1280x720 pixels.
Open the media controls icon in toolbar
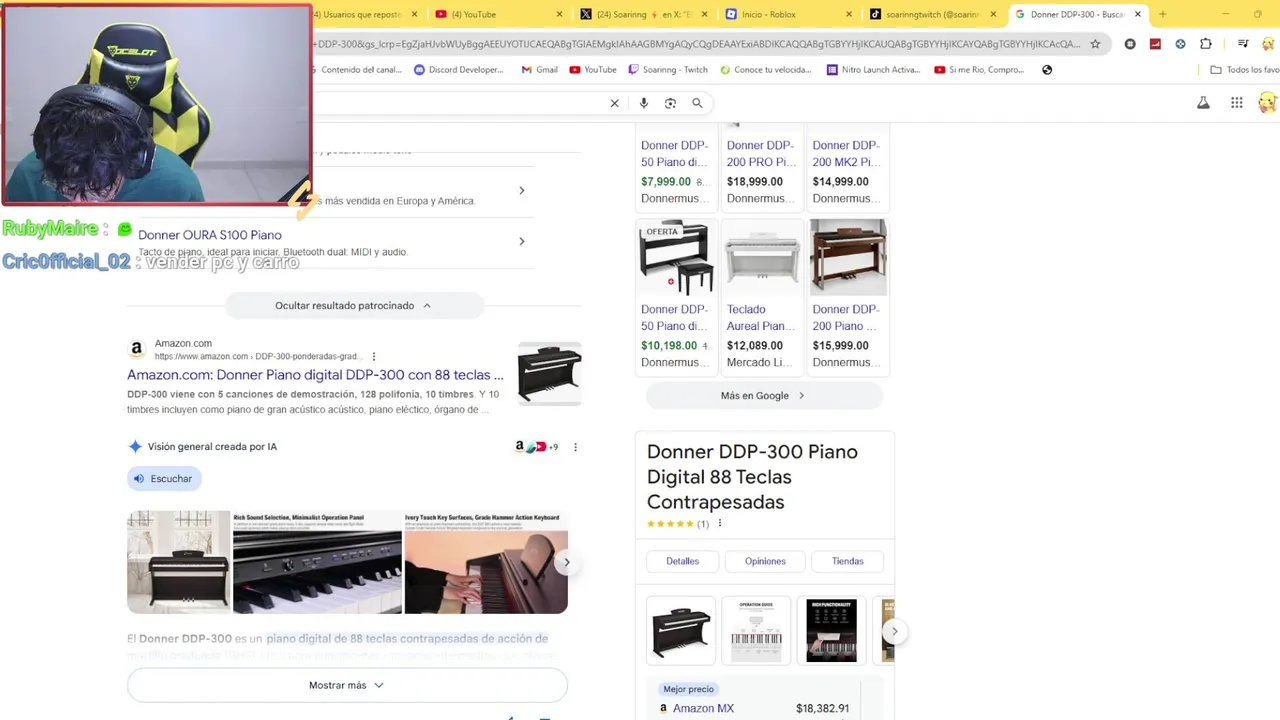click(x=1243, y=44)
